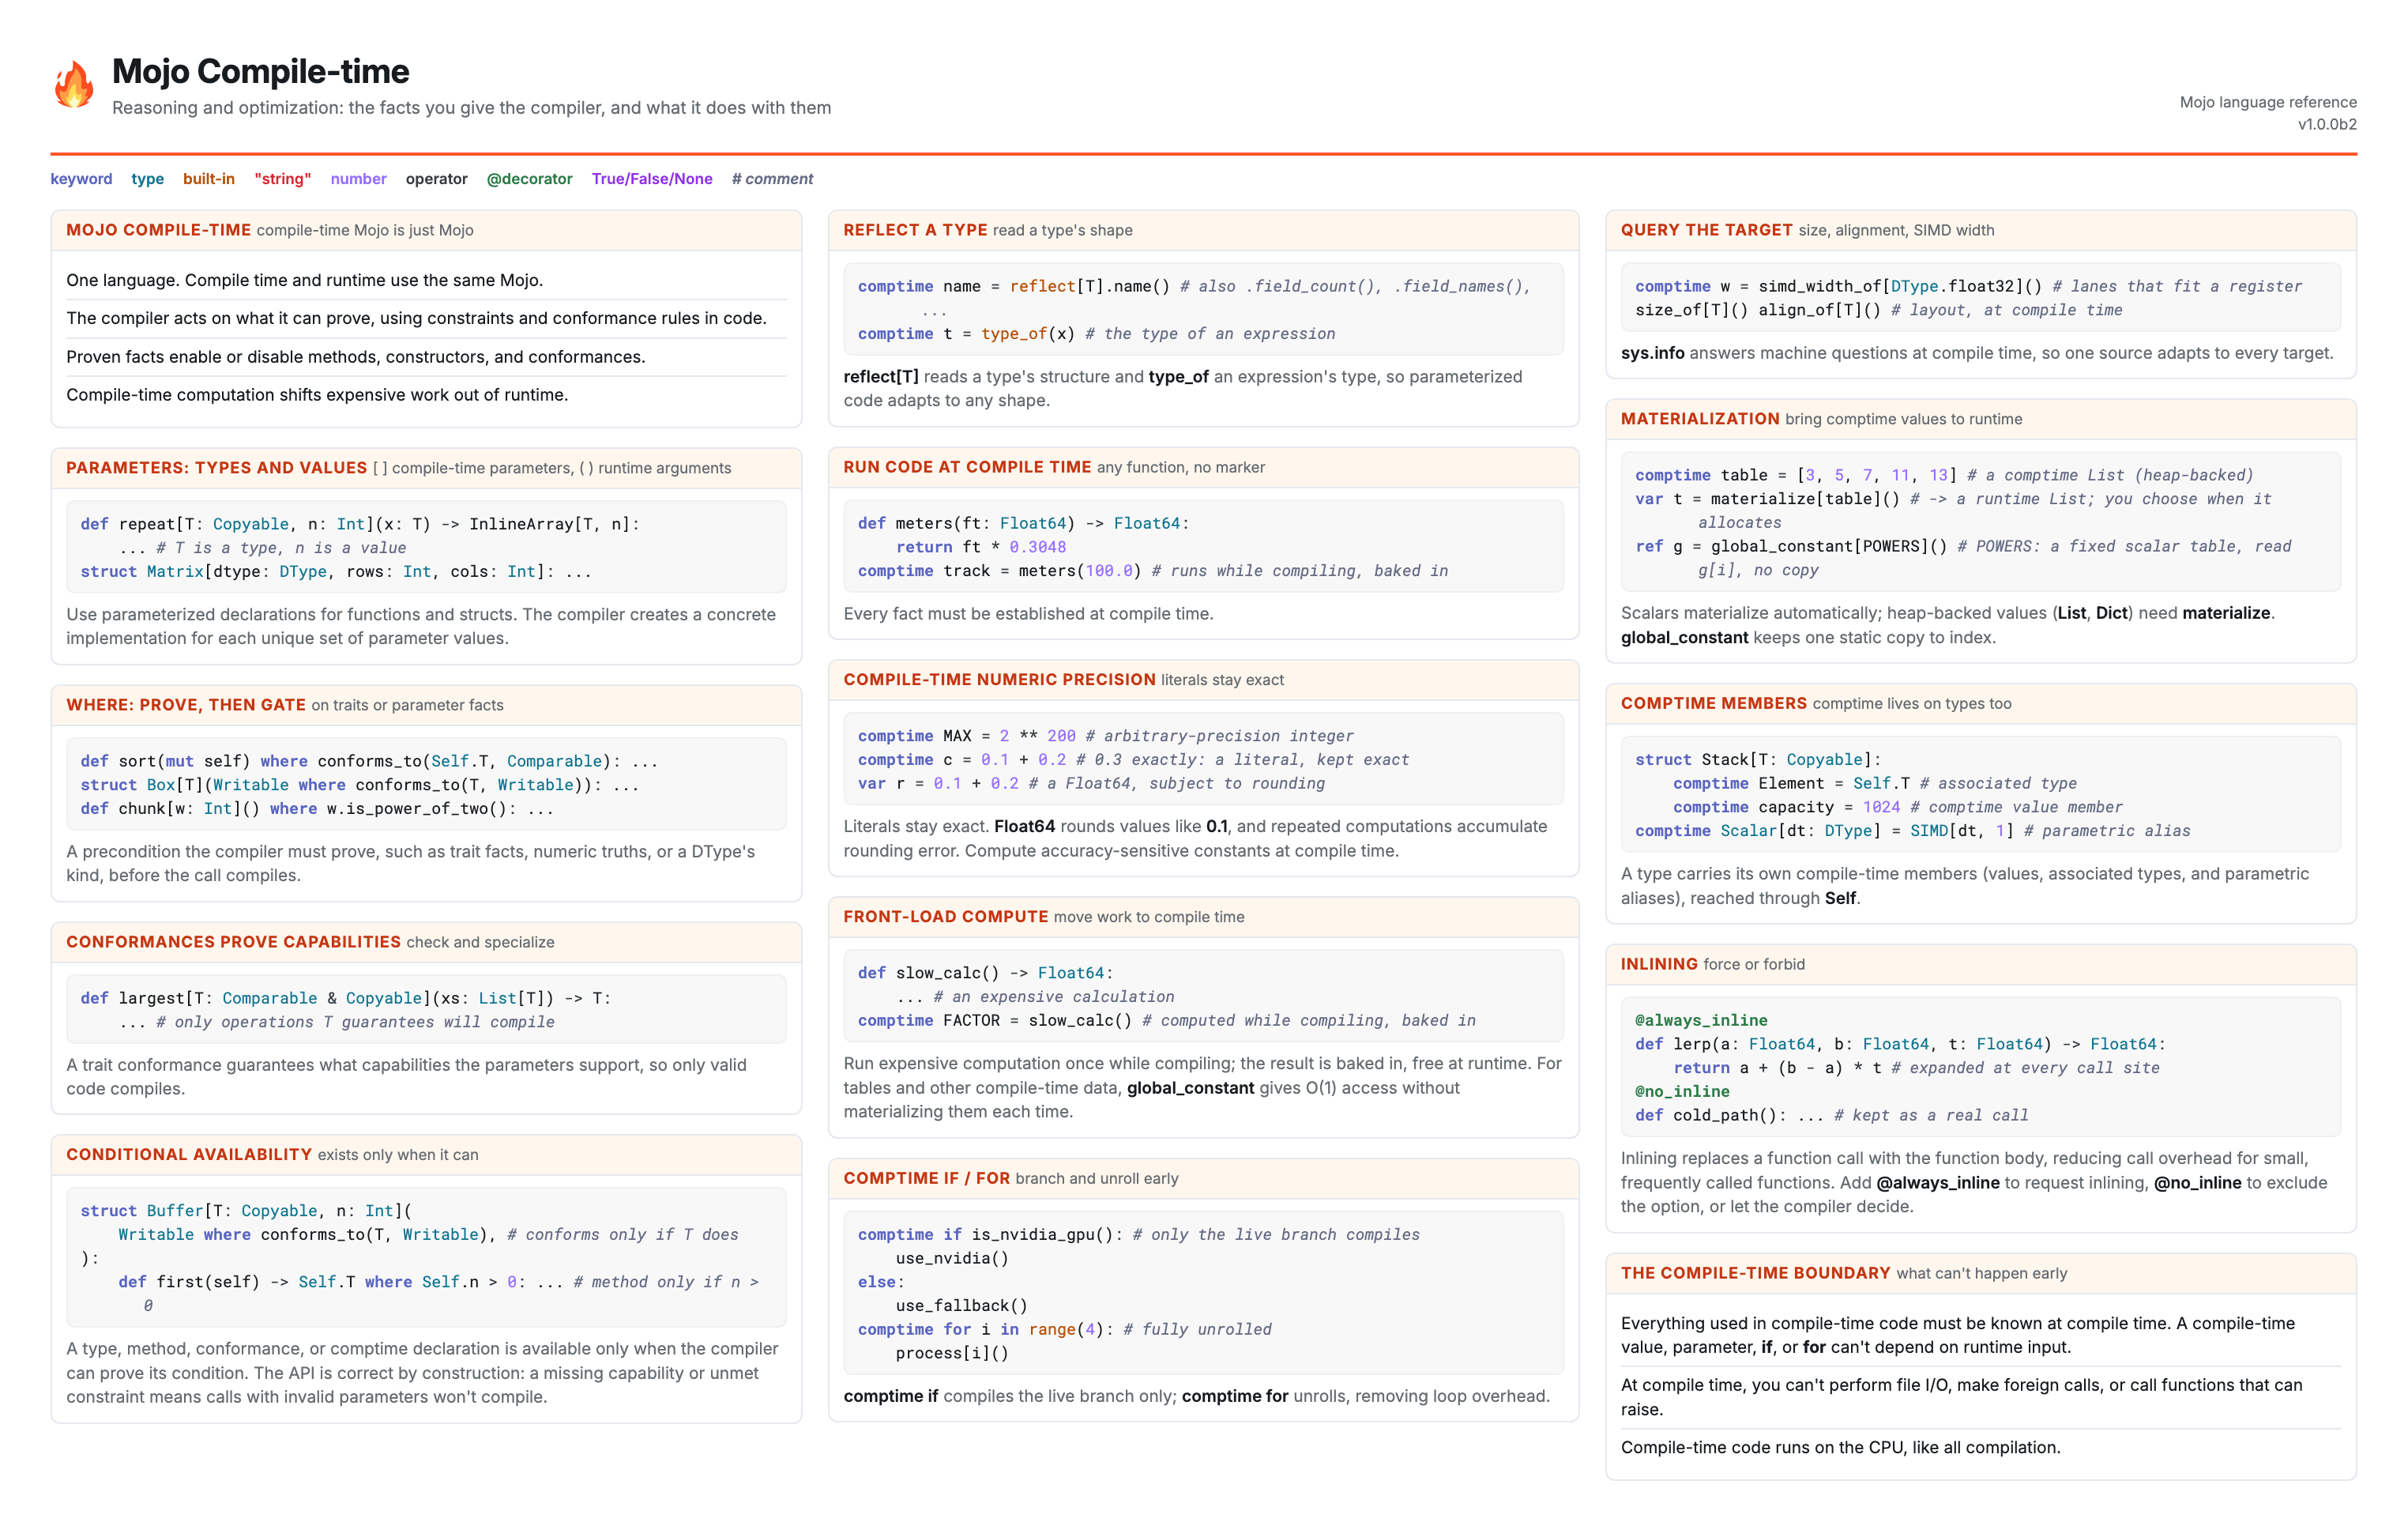Click the code line "def repeat[T: Copyable, n: Int]"
This screenshot has width=2408, height=1522.
click(x=360, y=524)
